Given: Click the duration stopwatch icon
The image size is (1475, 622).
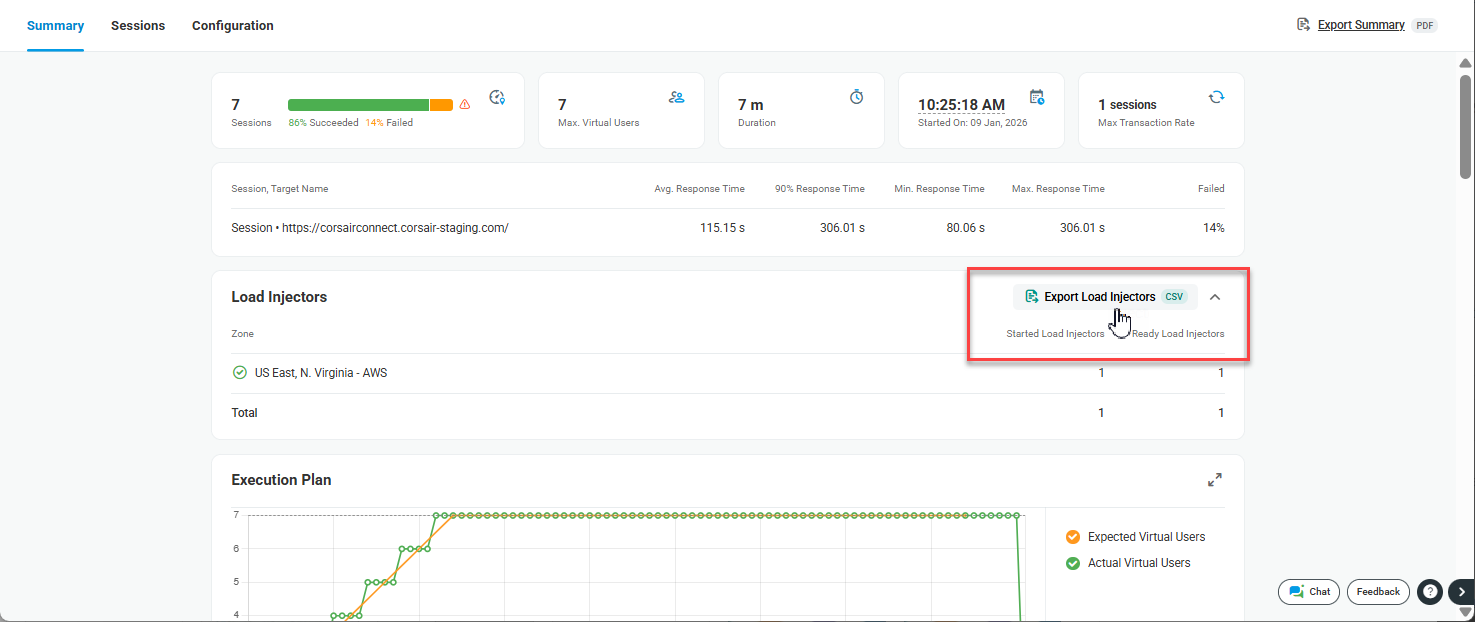Looking at the screenshot, I should point(856,97).
